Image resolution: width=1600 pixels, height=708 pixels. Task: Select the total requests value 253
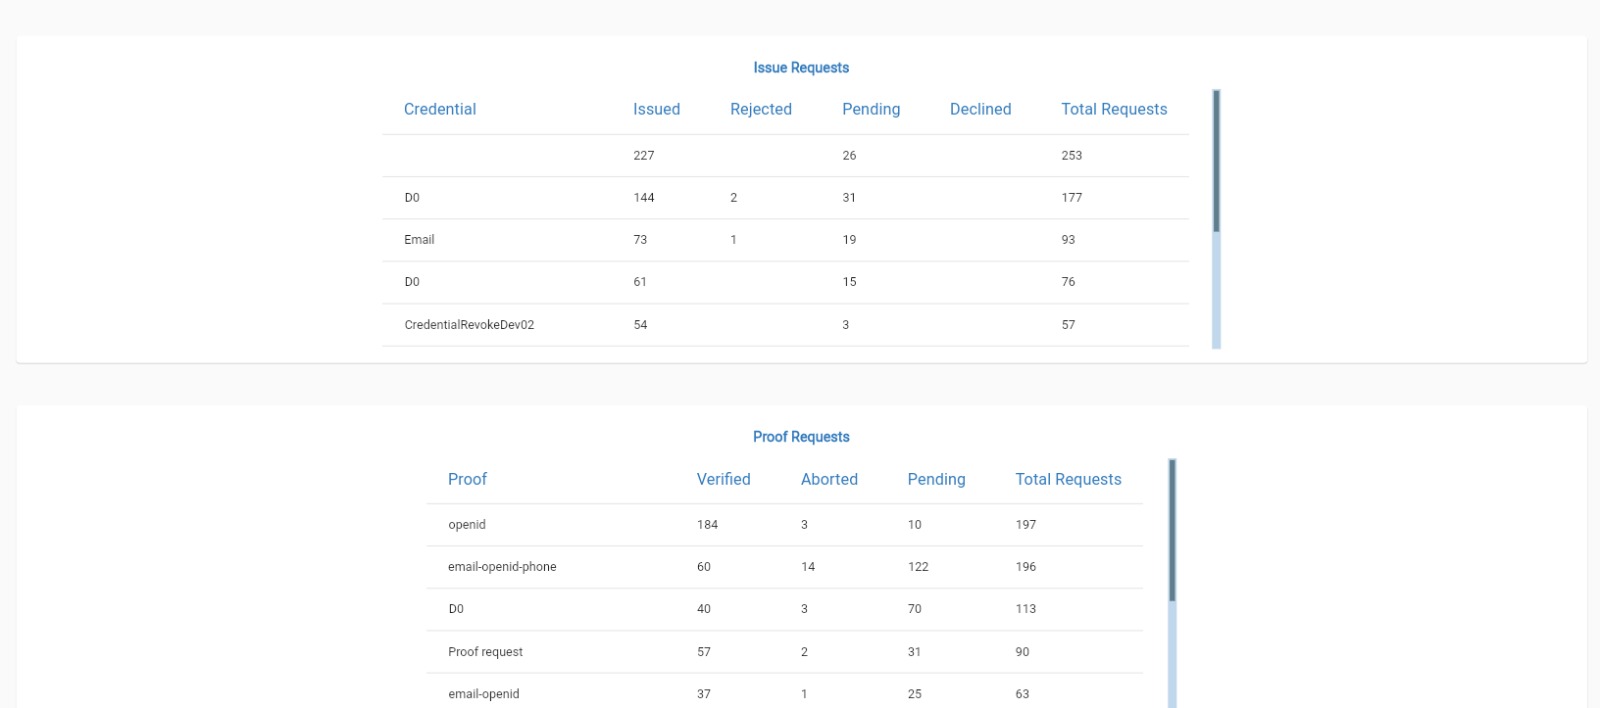(1072, 155)
